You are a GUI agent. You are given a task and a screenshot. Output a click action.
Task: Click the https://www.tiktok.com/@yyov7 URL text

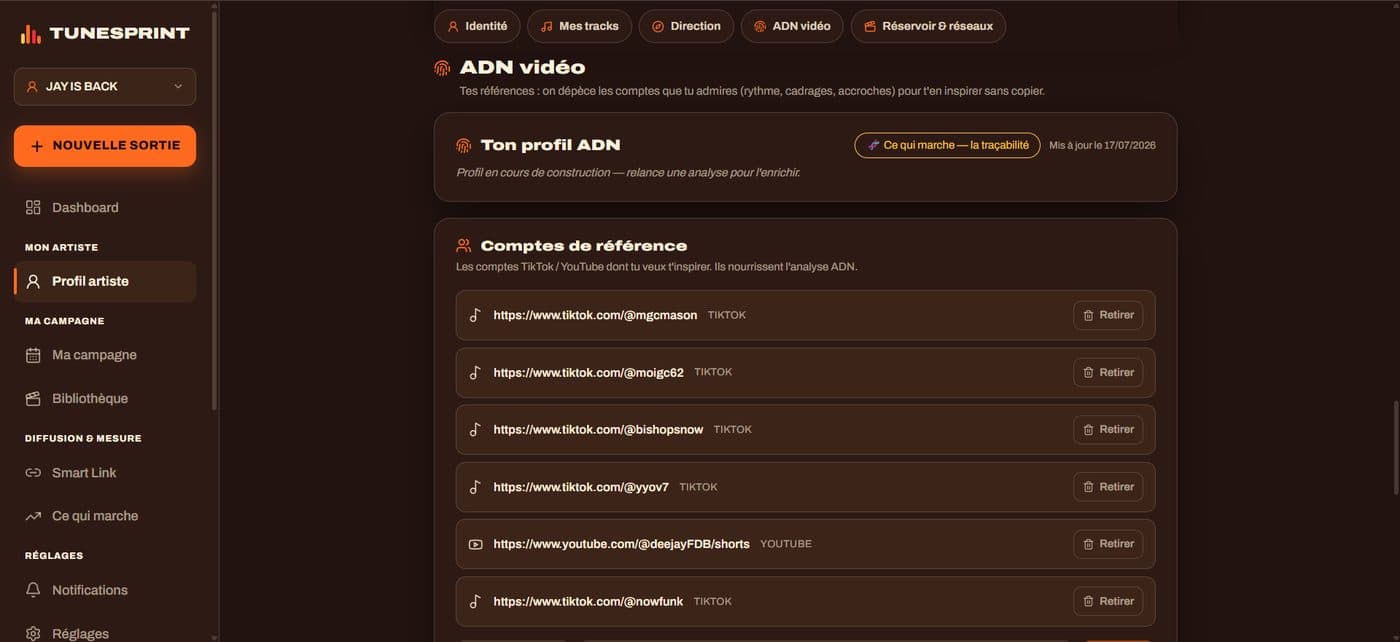coord(581,487)
